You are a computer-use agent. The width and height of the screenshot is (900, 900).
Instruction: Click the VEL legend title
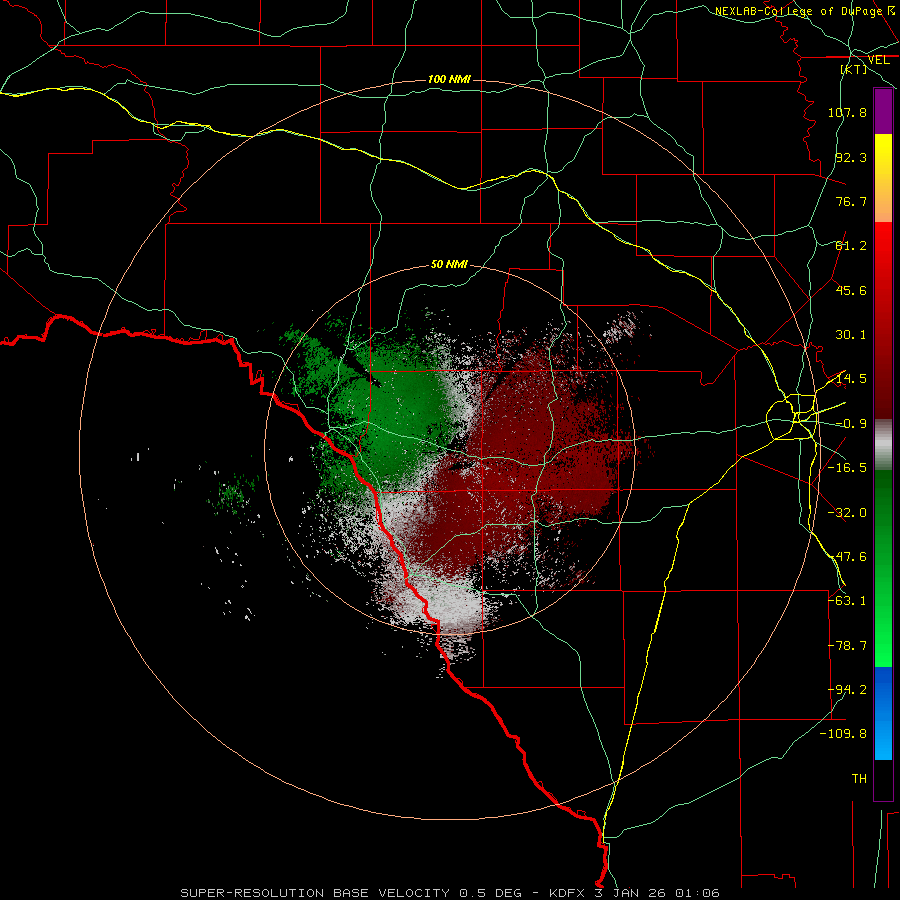click(878, 60)
